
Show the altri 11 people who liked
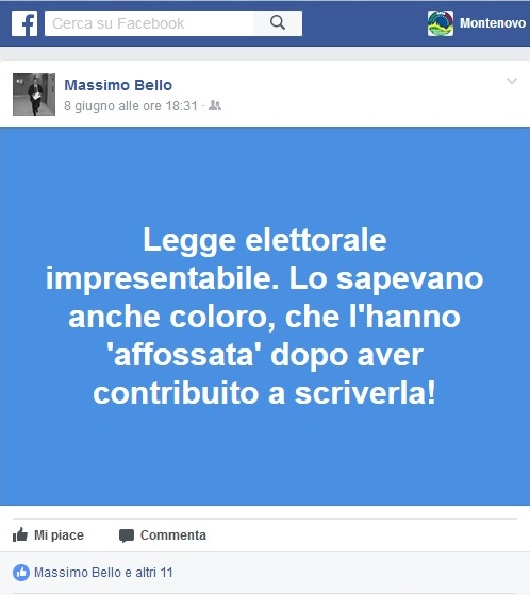pyautogui.click(x=154, y=572)
